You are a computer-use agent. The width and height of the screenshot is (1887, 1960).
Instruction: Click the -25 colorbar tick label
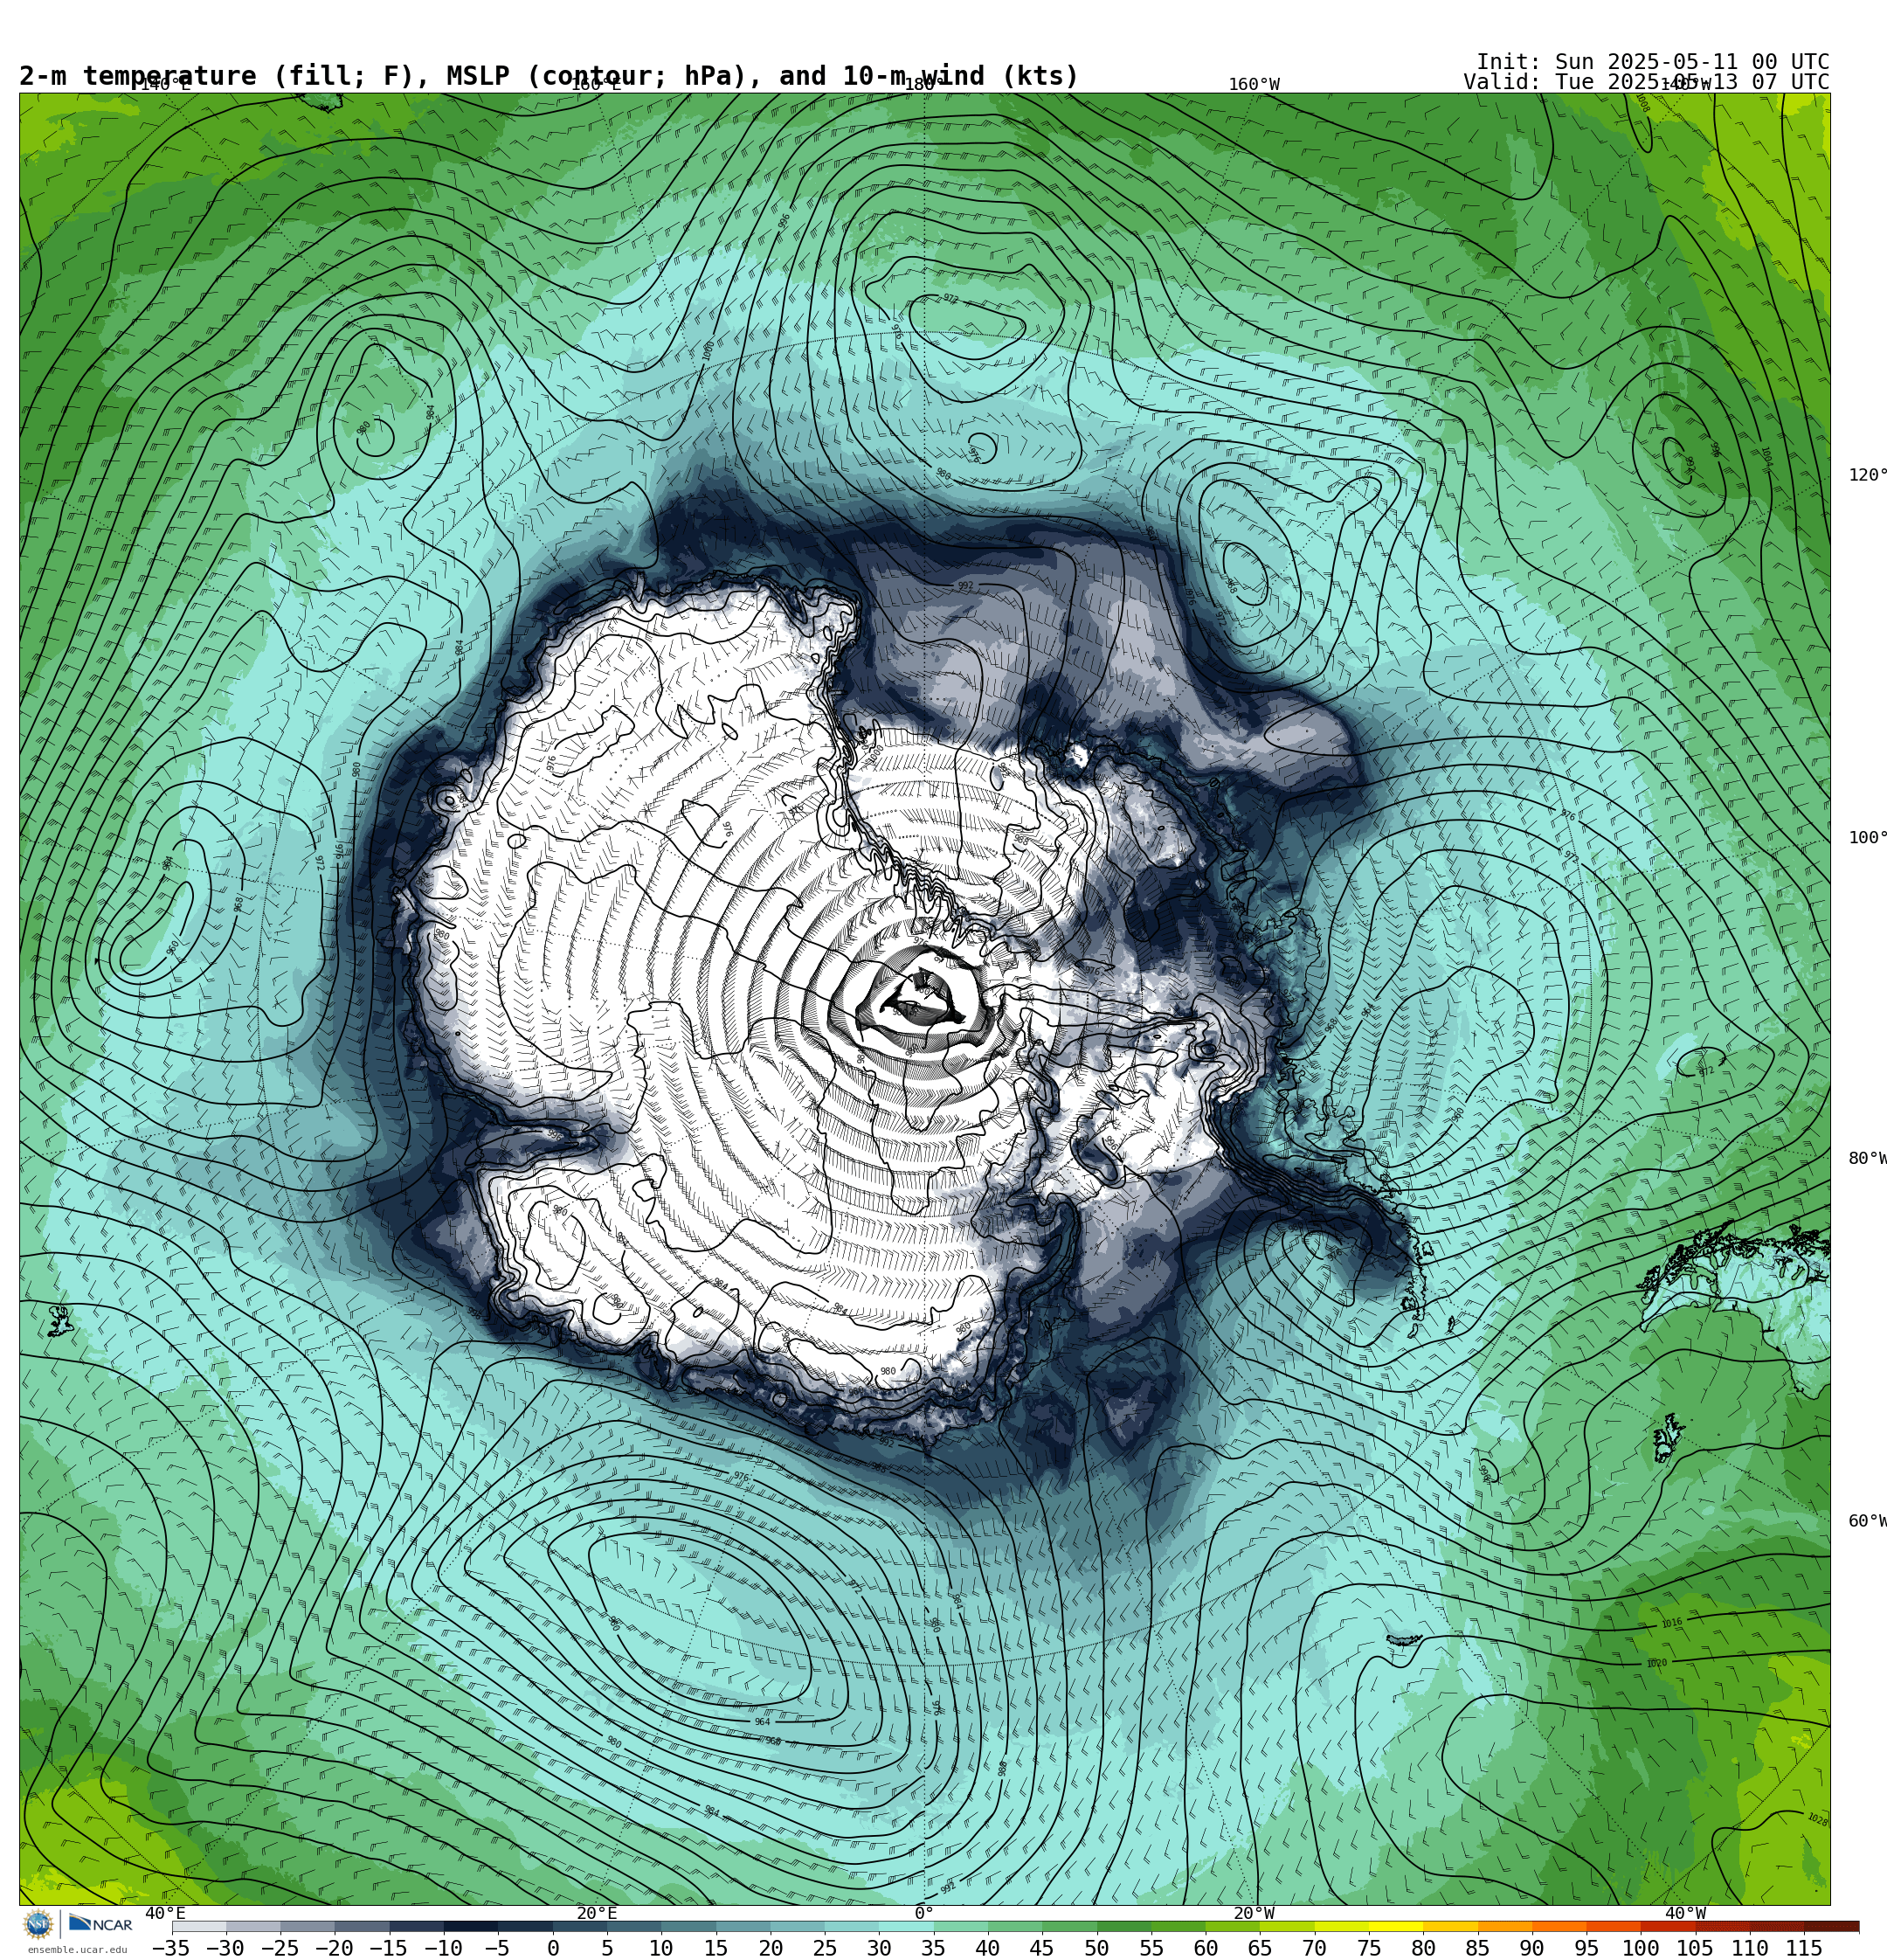[280, 1948]
